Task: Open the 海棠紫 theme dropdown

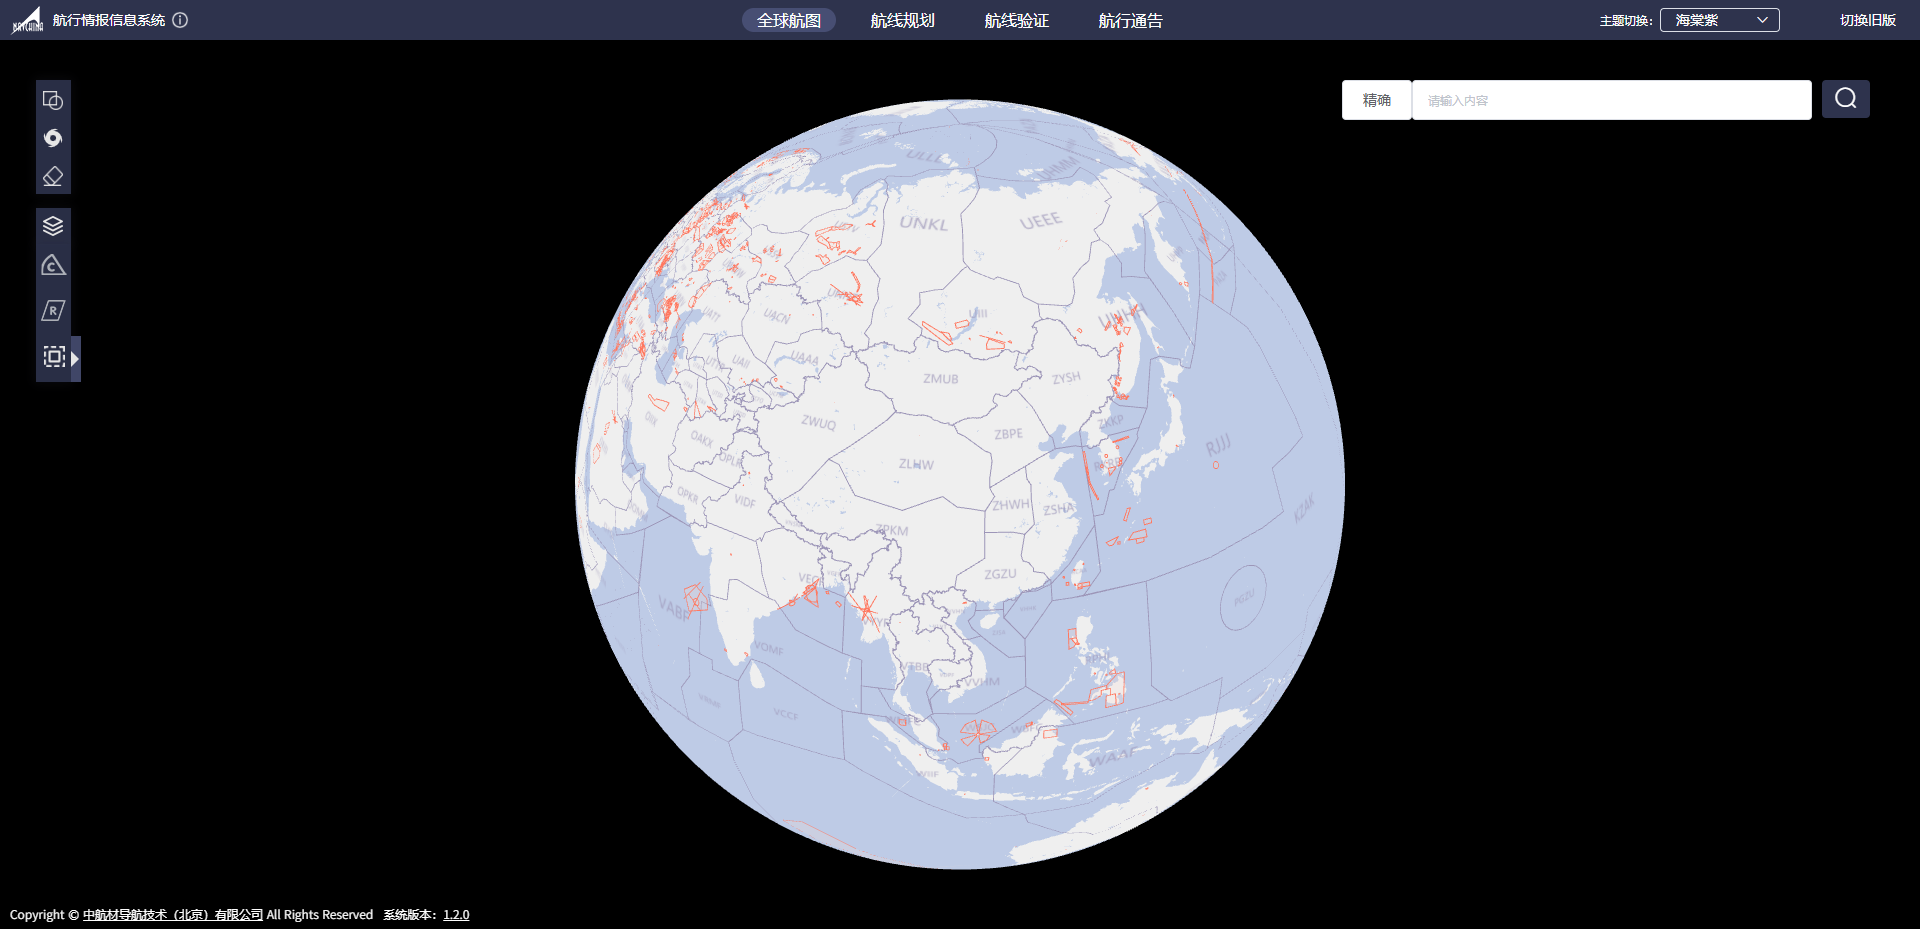Action: pos(1719,20)
